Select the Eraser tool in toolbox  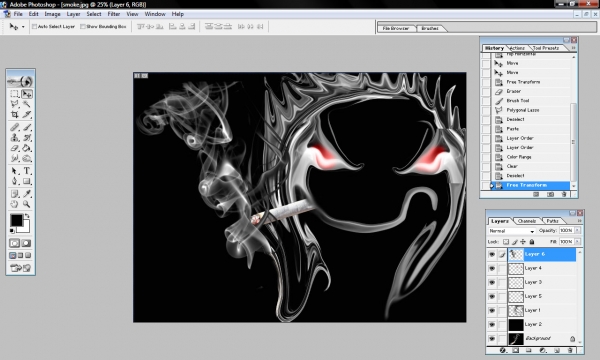15,148
